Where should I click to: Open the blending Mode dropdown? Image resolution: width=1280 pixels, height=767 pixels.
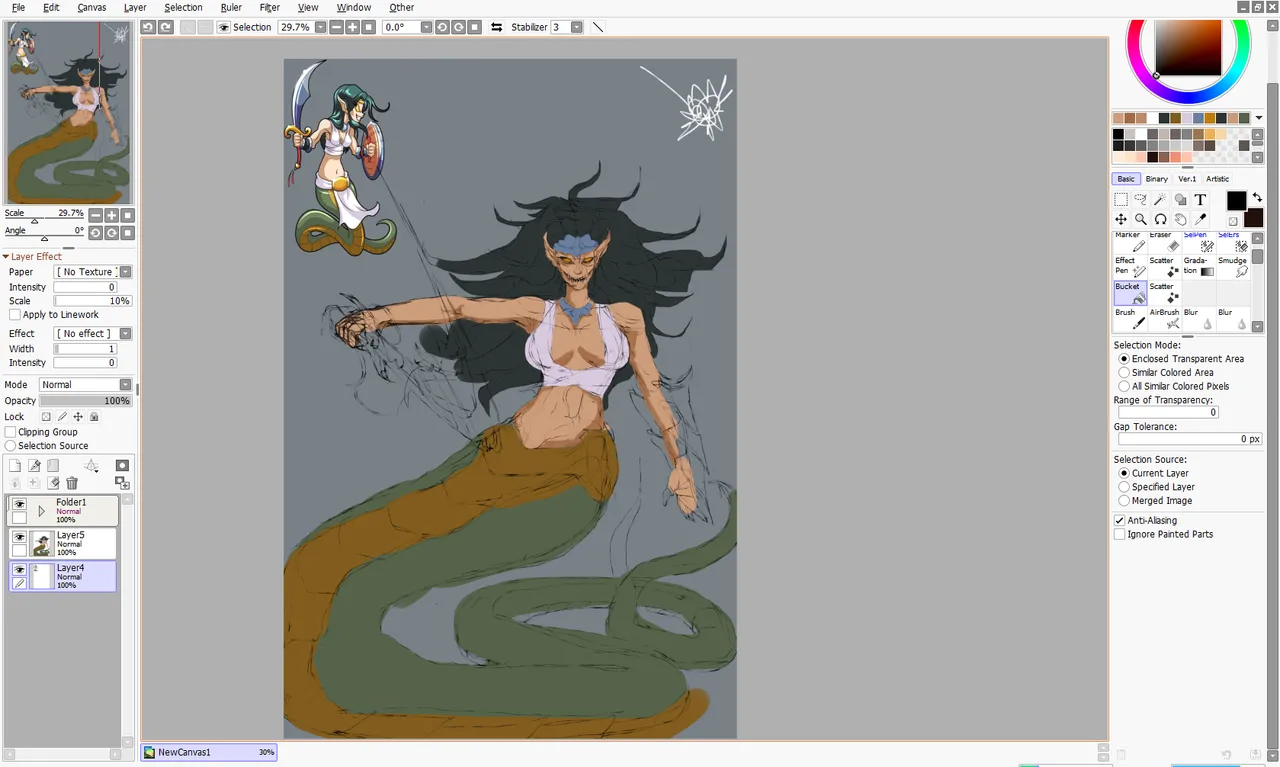click(x=125, y=385)
